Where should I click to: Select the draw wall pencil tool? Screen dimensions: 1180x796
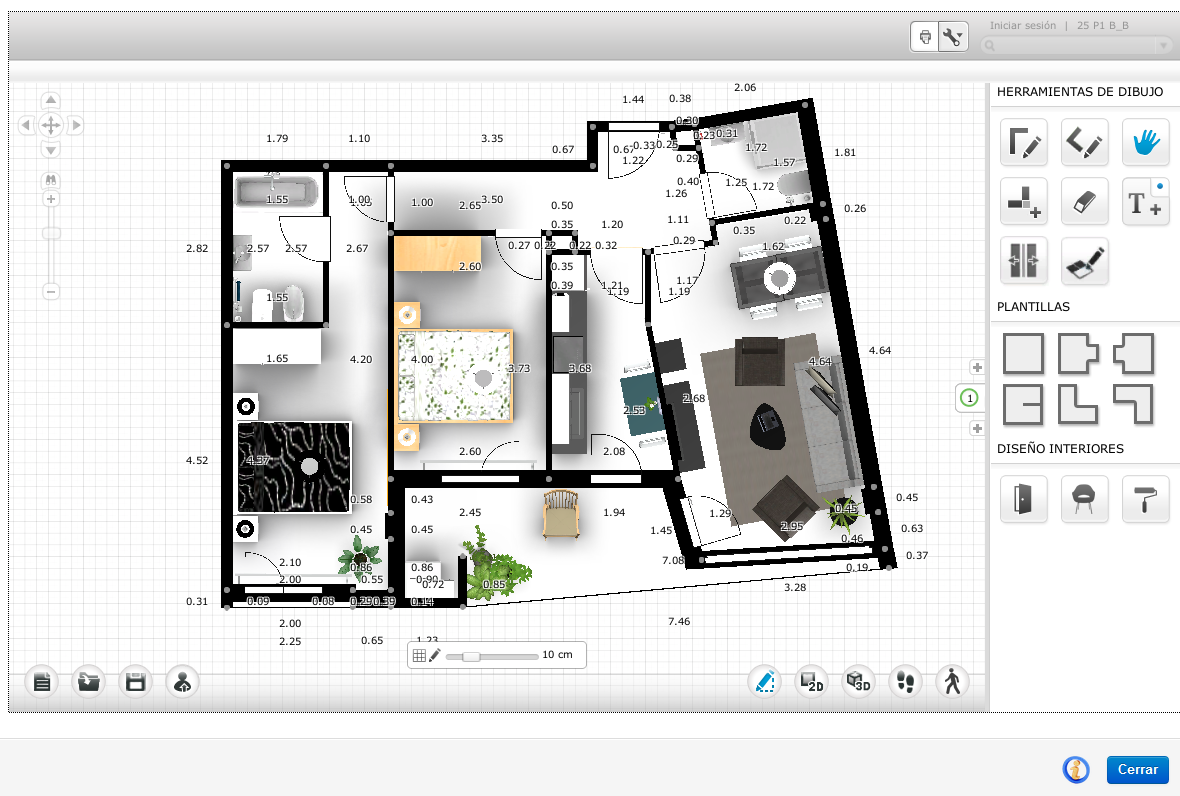(1084, 141)
